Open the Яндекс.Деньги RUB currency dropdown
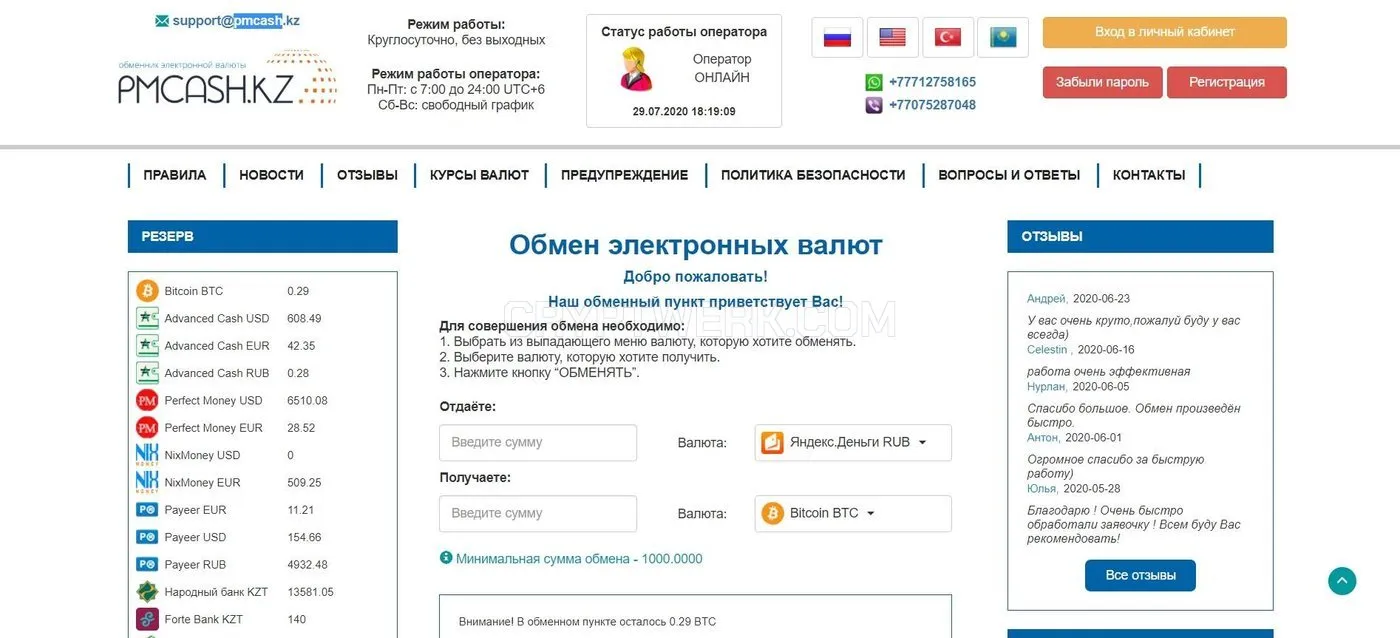This screenshot has width=1400, height=638. (x=853, y=442)
